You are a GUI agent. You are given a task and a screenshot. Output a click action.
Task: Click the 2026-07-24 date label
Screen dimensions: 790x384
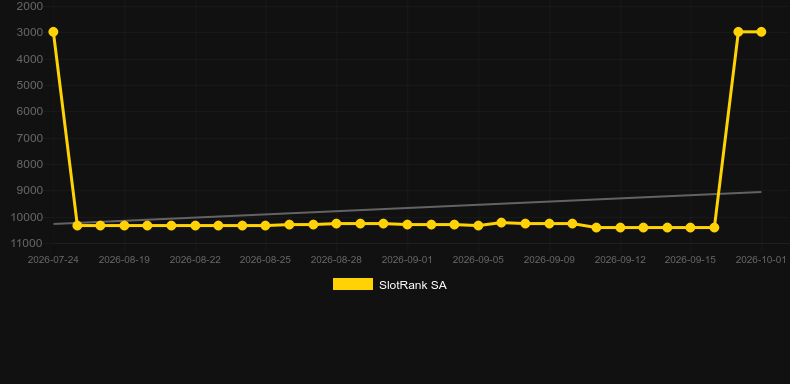click(53, 260)
